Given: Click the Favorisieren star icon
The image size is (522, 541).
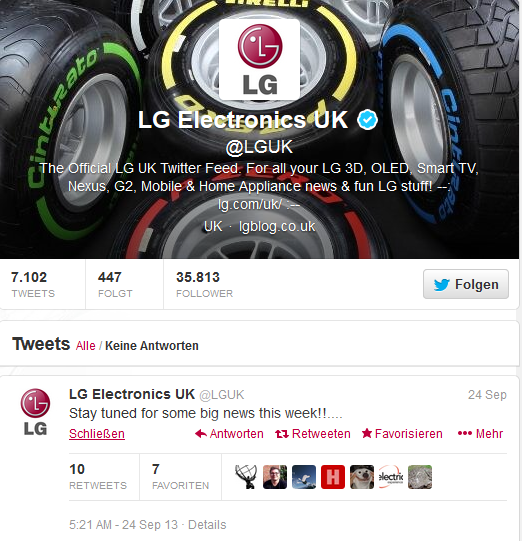Looking at the screenshot, I should coord(367,433).
